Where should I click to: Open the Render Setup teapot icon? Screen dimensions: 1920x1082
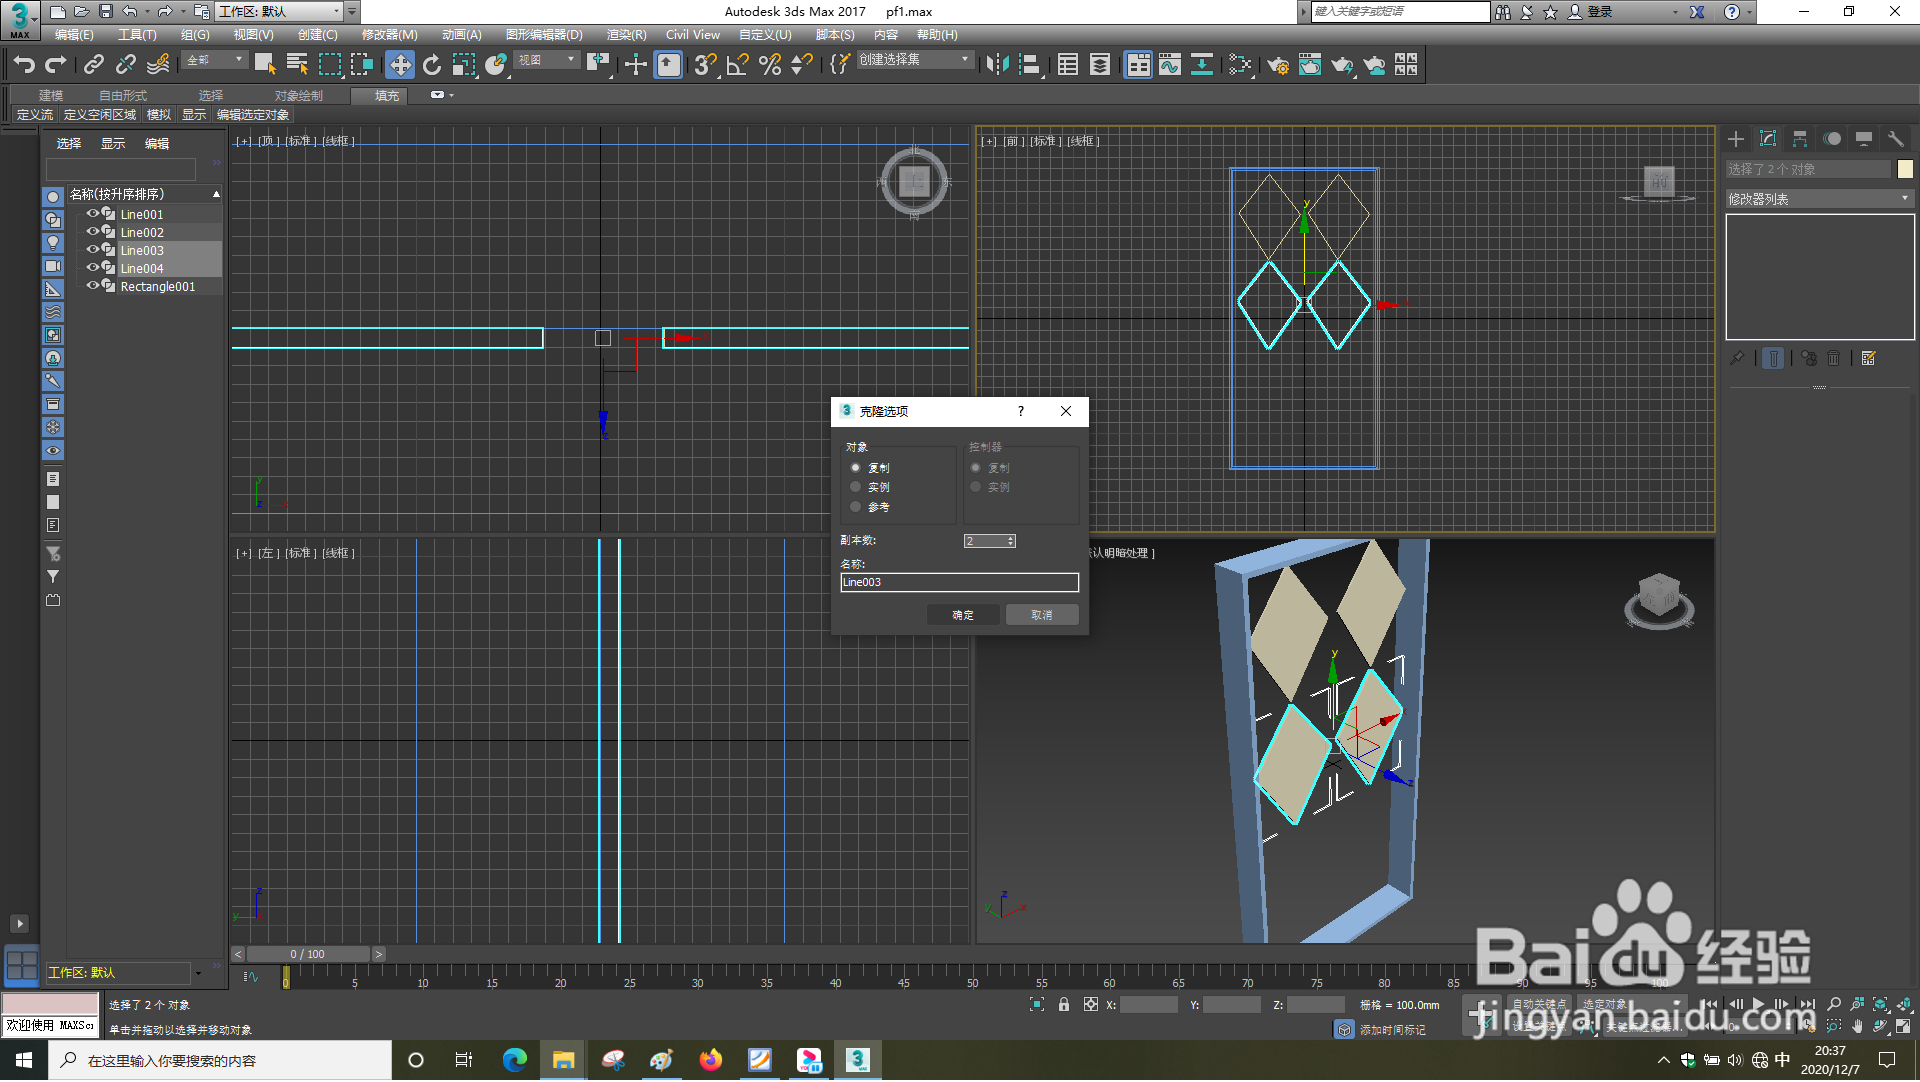pos(1277,65)
